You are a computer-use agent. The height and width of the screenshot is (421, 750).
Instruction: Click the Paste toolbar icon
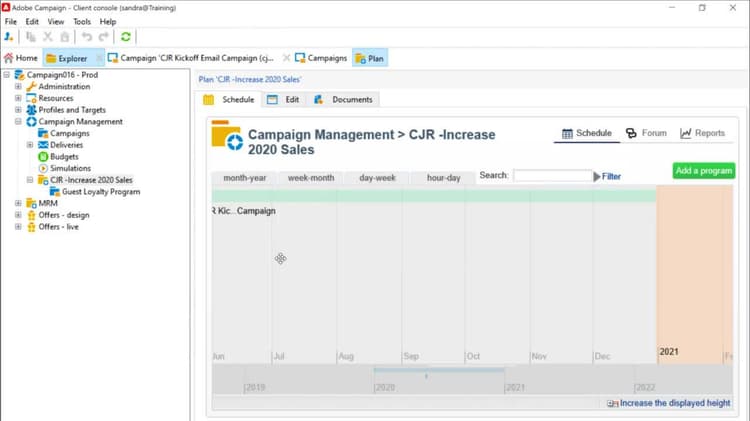[65, 37]
